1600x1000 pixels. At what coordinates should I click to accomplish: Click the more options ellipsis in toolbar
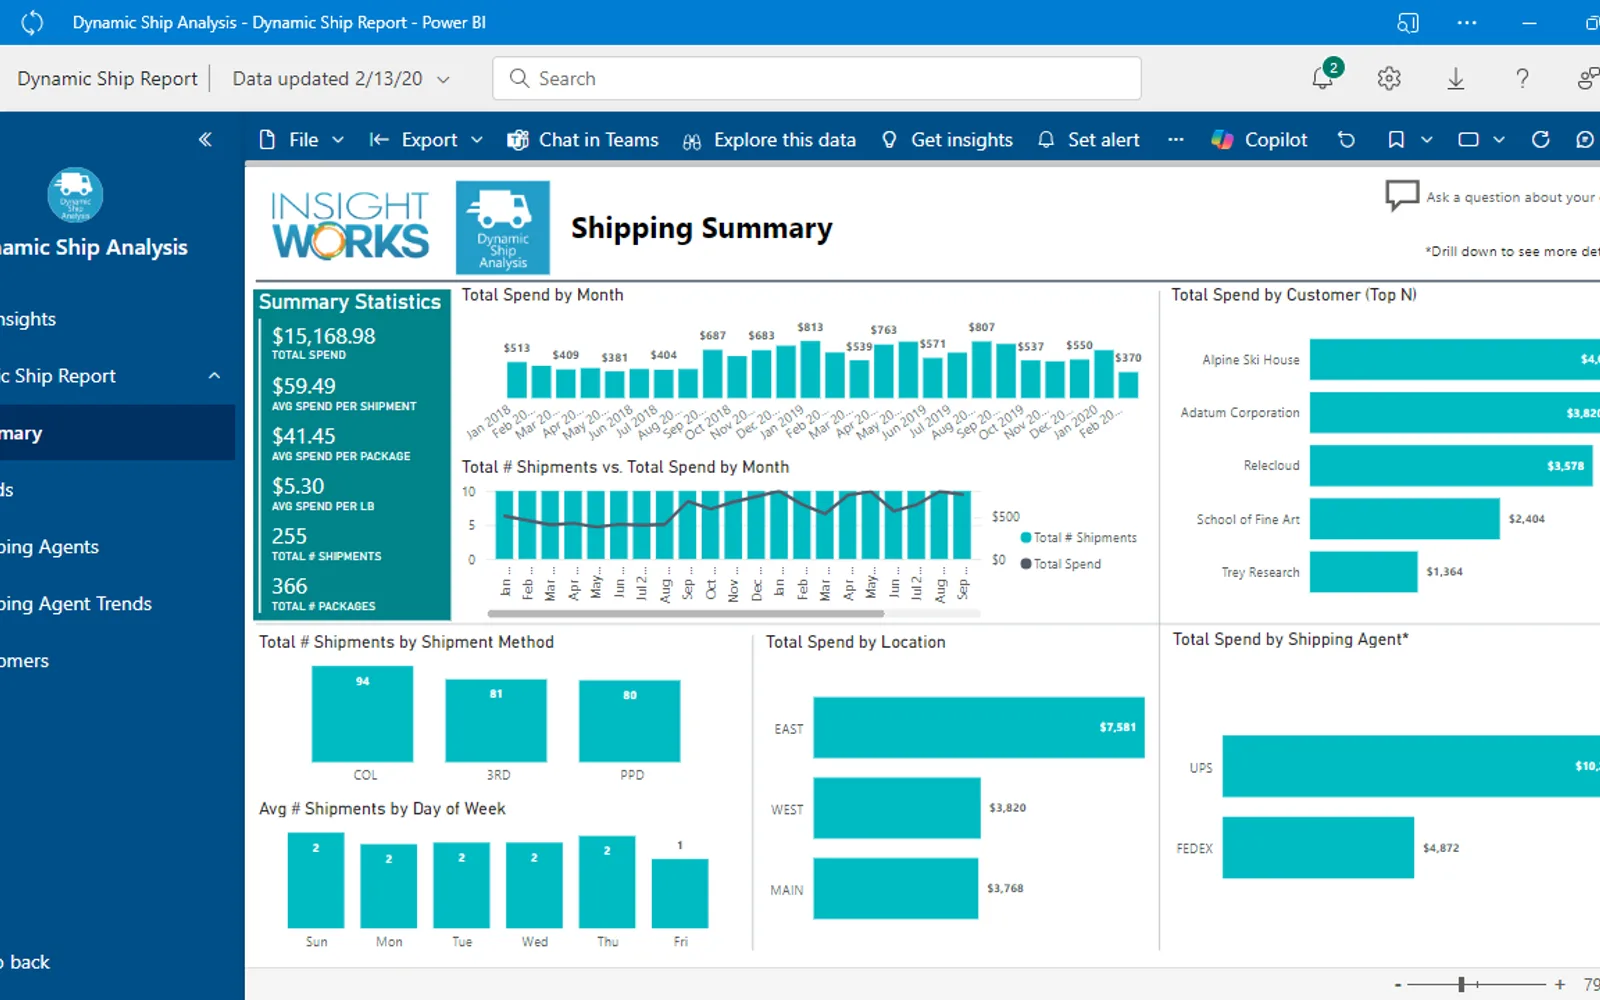(1176, 140)
